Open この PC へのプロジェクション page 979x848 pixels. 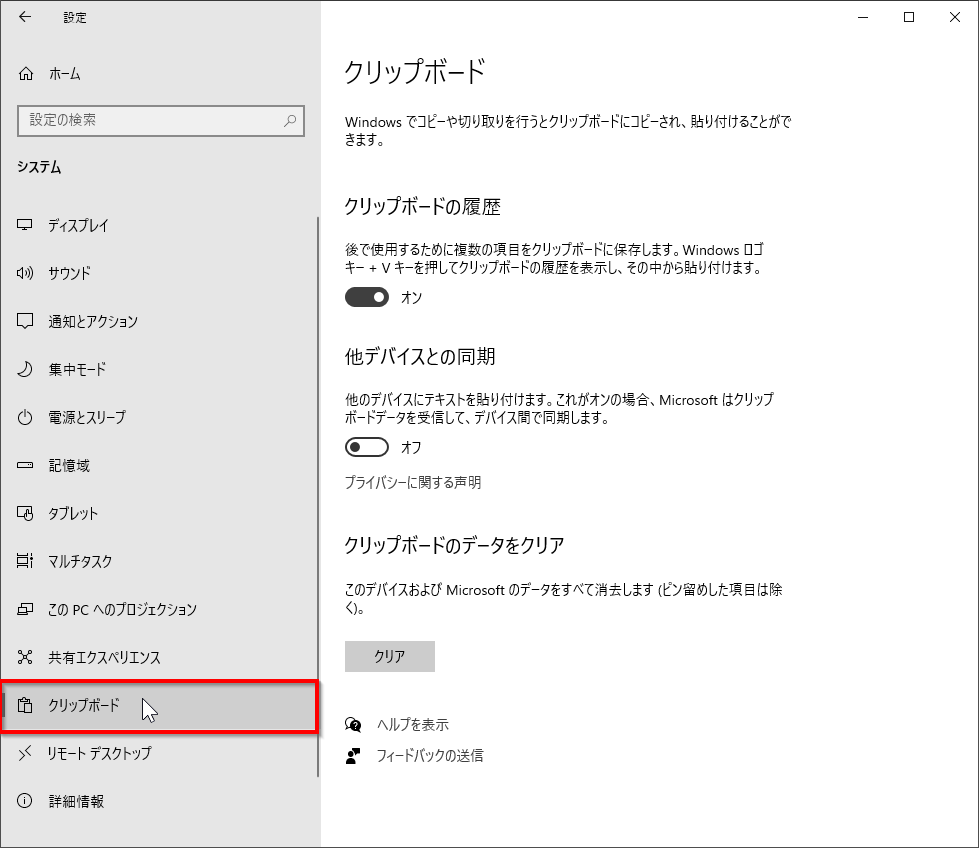pyautogui.click(x=159, y=609)
